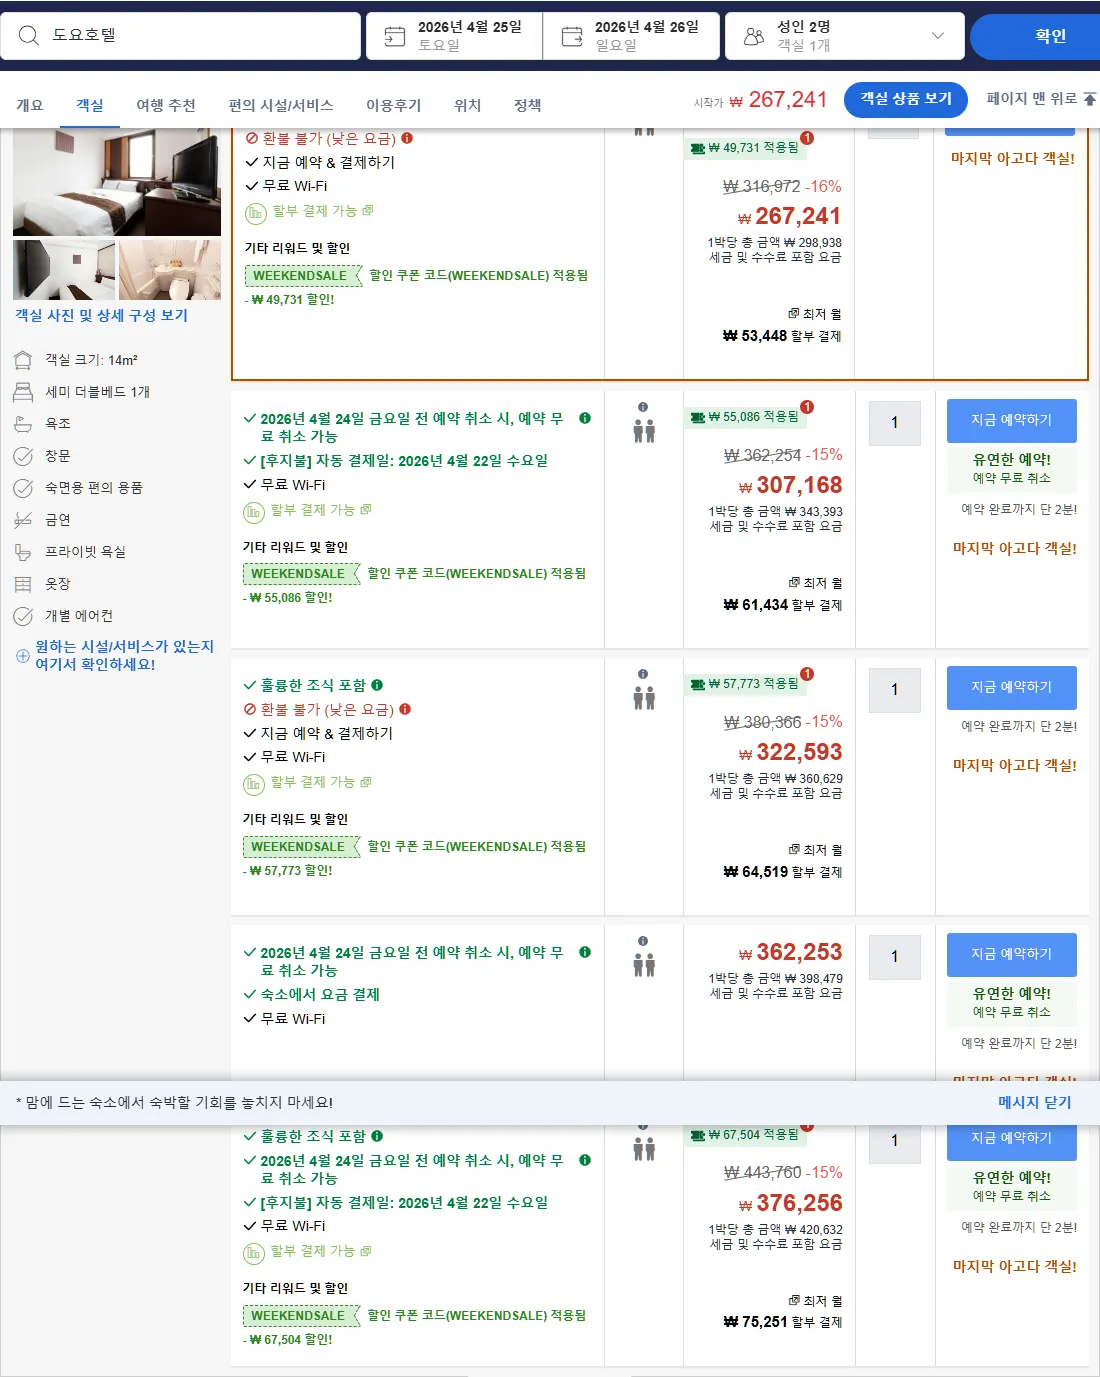Open 객실 사진 및 상세 구성 보기 link
1100x1377 pixels.
(x=101, y=315)
